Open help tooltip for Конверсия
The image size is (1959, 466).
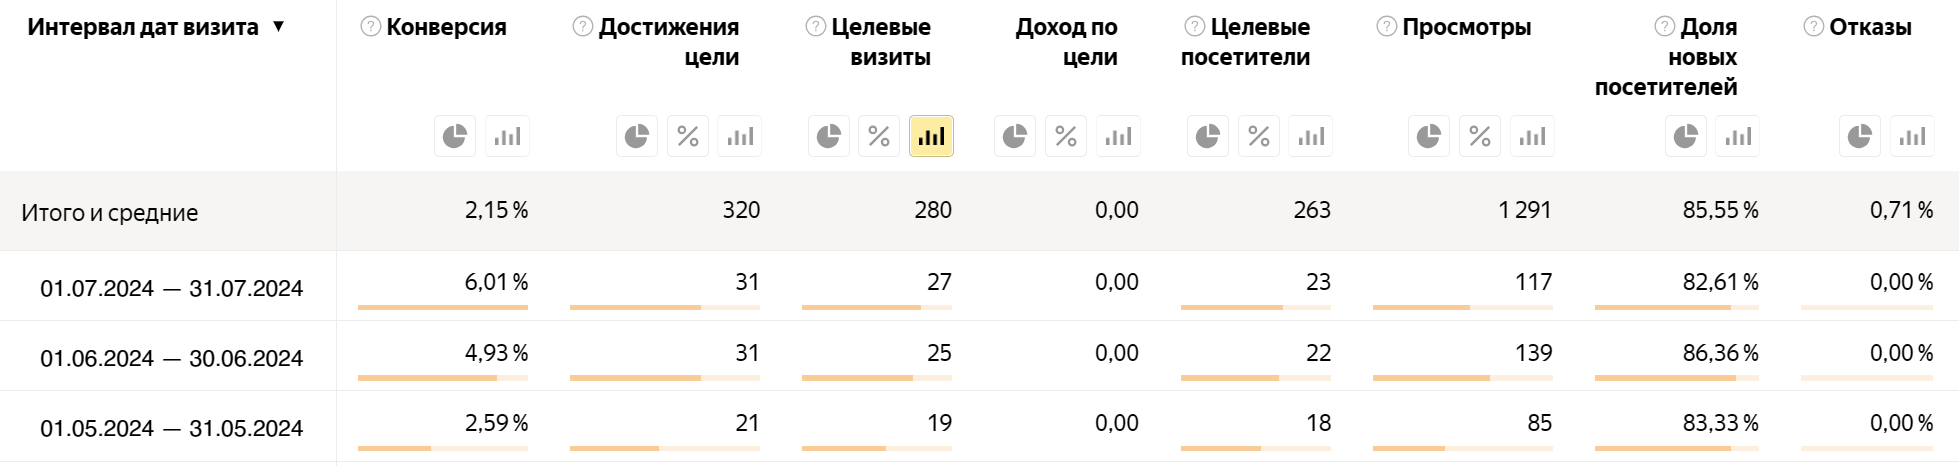(370, 27)
